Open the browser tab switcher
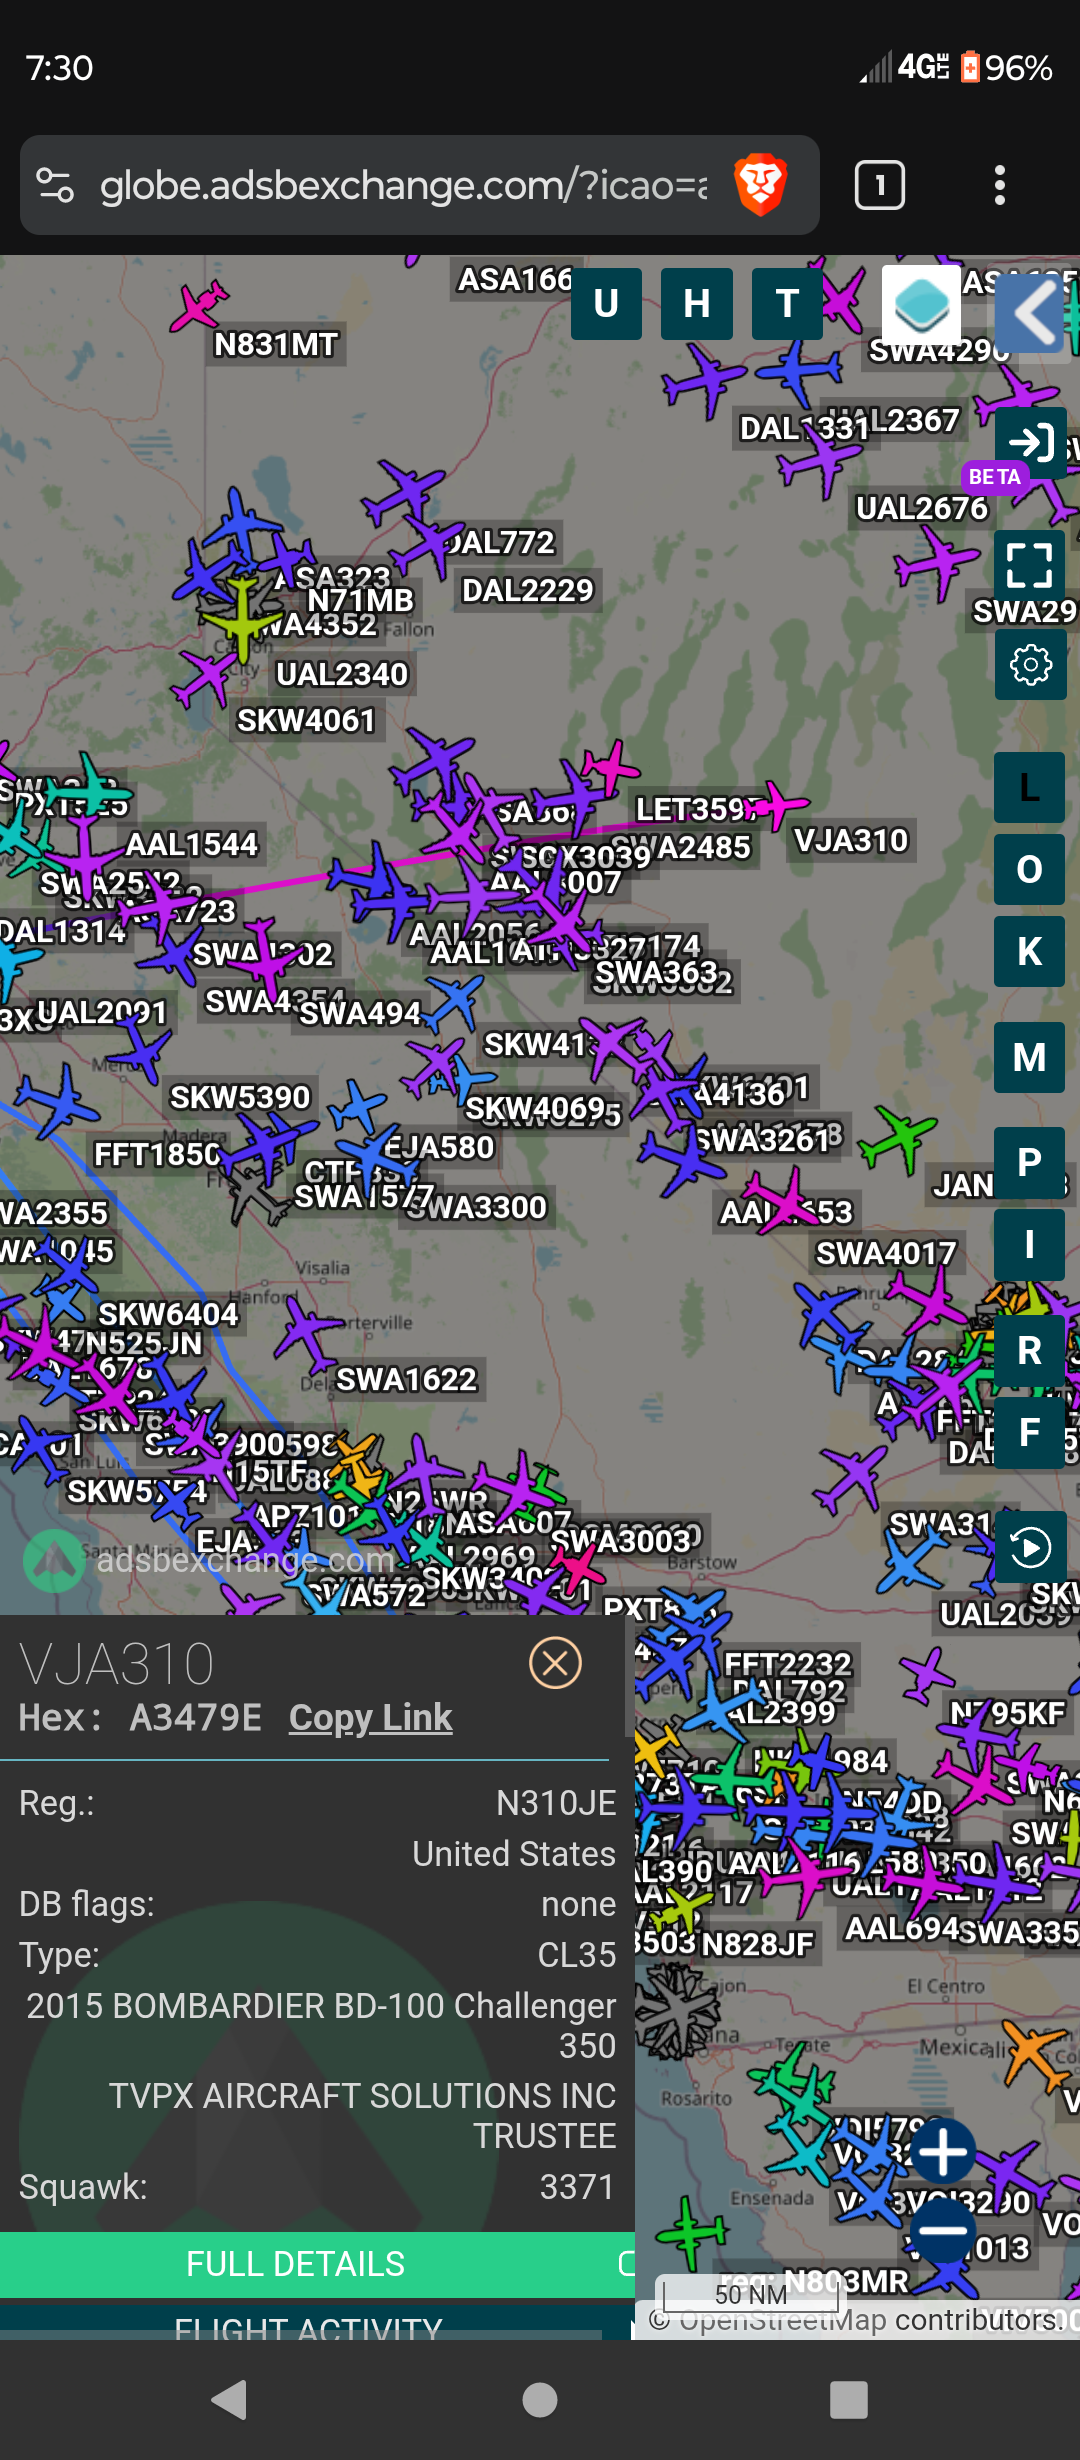Image resolution: width=1080 pixels, height=2460 pixels. (880, 185)
